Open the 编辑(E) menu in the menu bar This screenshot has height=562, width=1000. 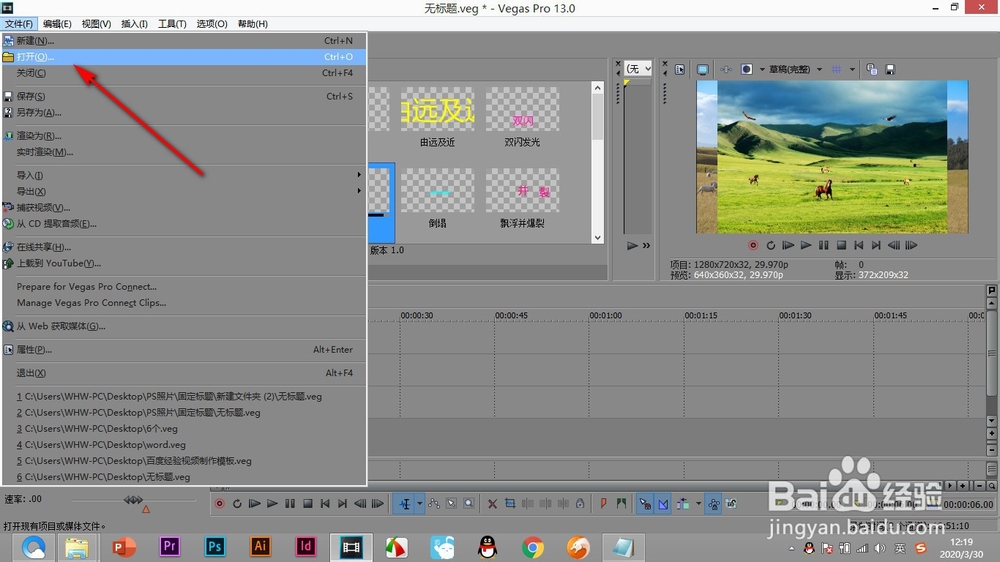tap(57, 24)
